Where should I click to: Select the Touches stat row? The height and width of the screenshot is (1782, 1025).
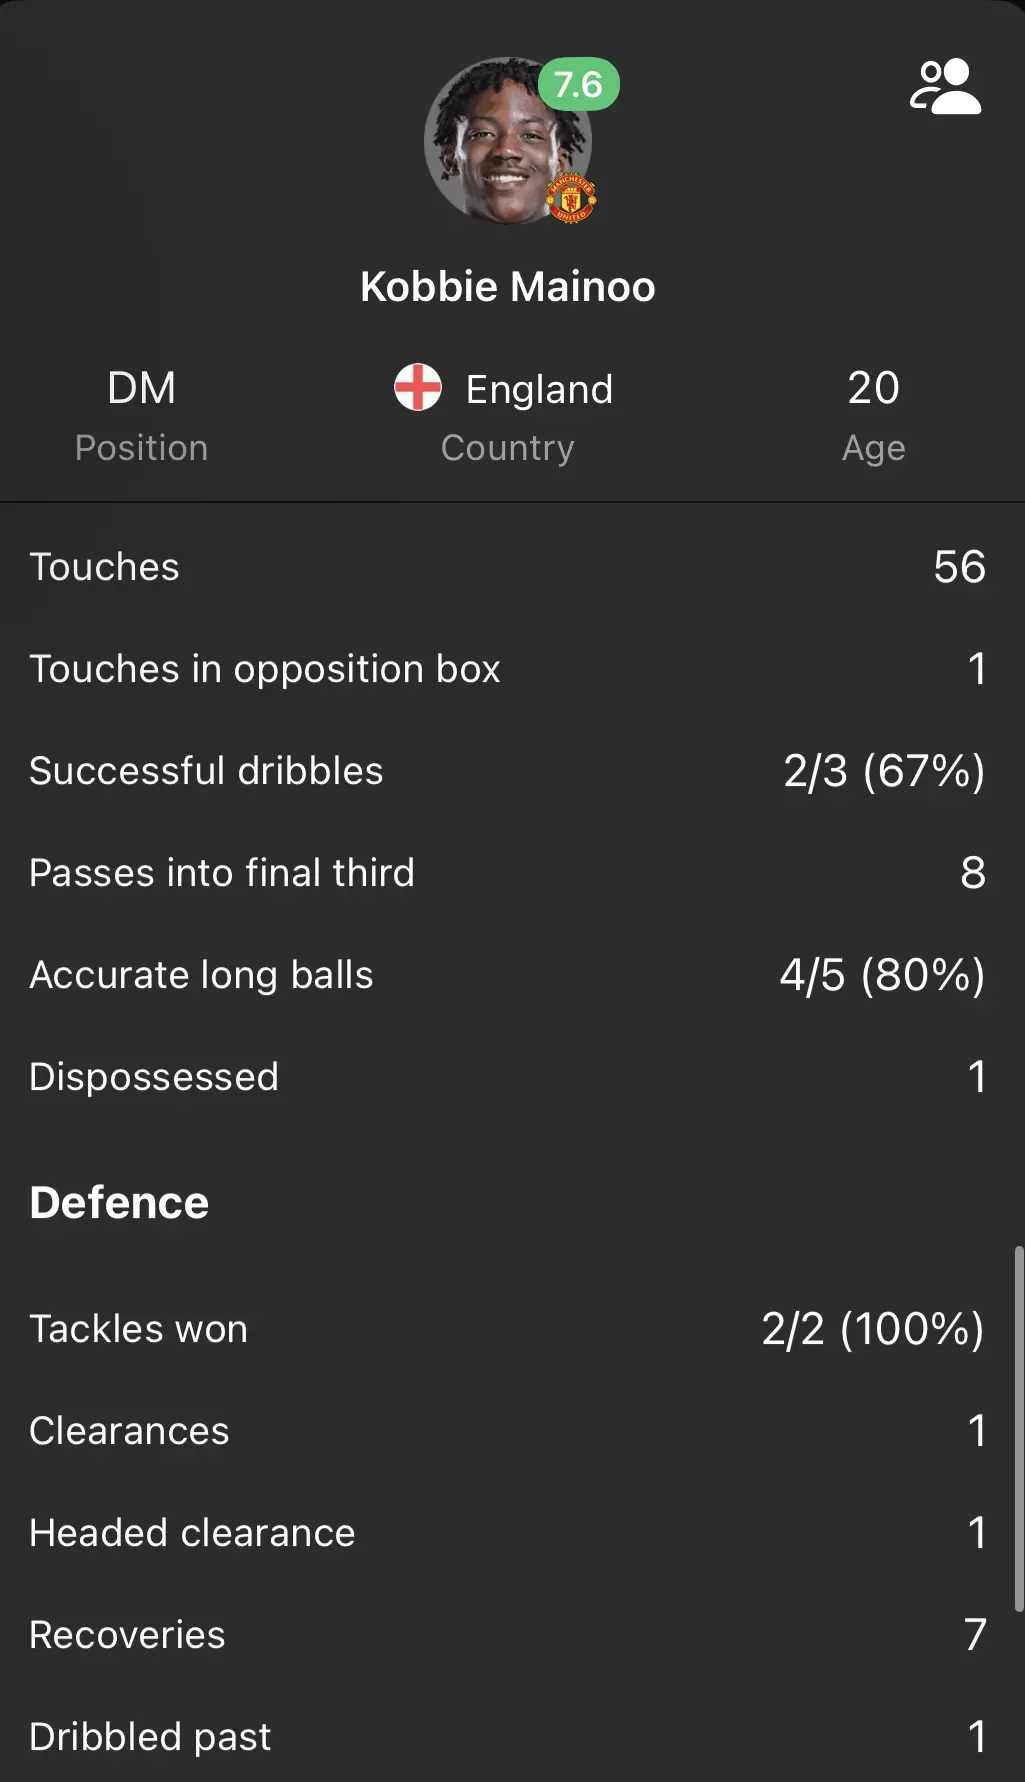(512, 567)
